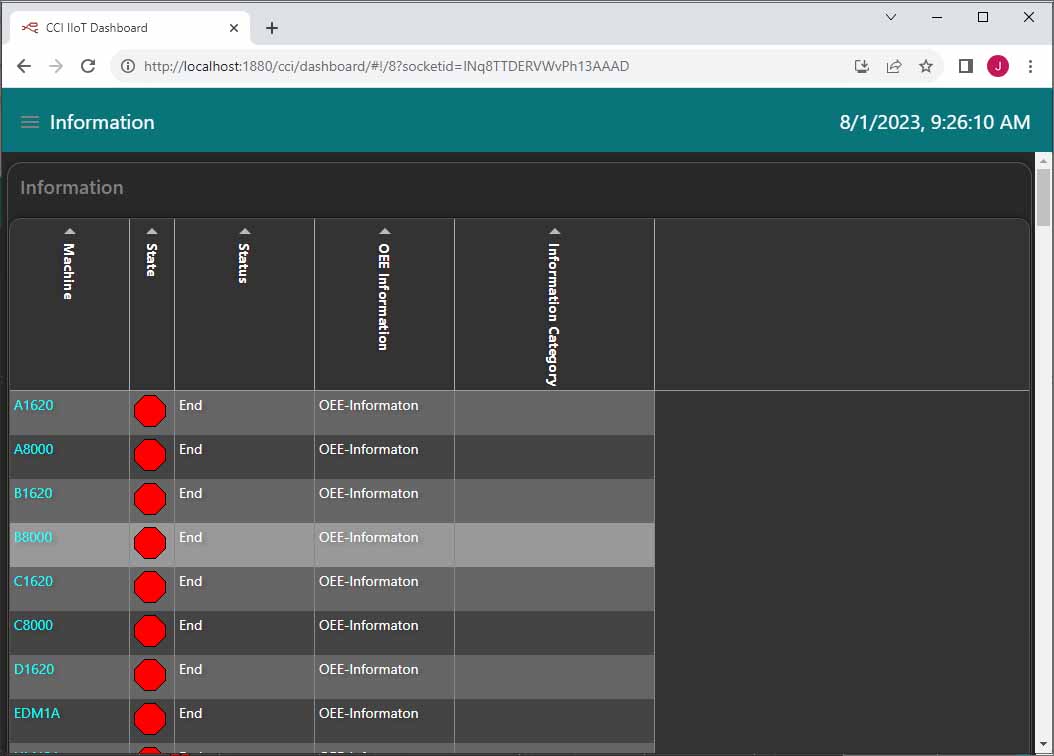Open the tab search dropdown
This screenshot has height=756, width=1054.
tap(891, 17)
